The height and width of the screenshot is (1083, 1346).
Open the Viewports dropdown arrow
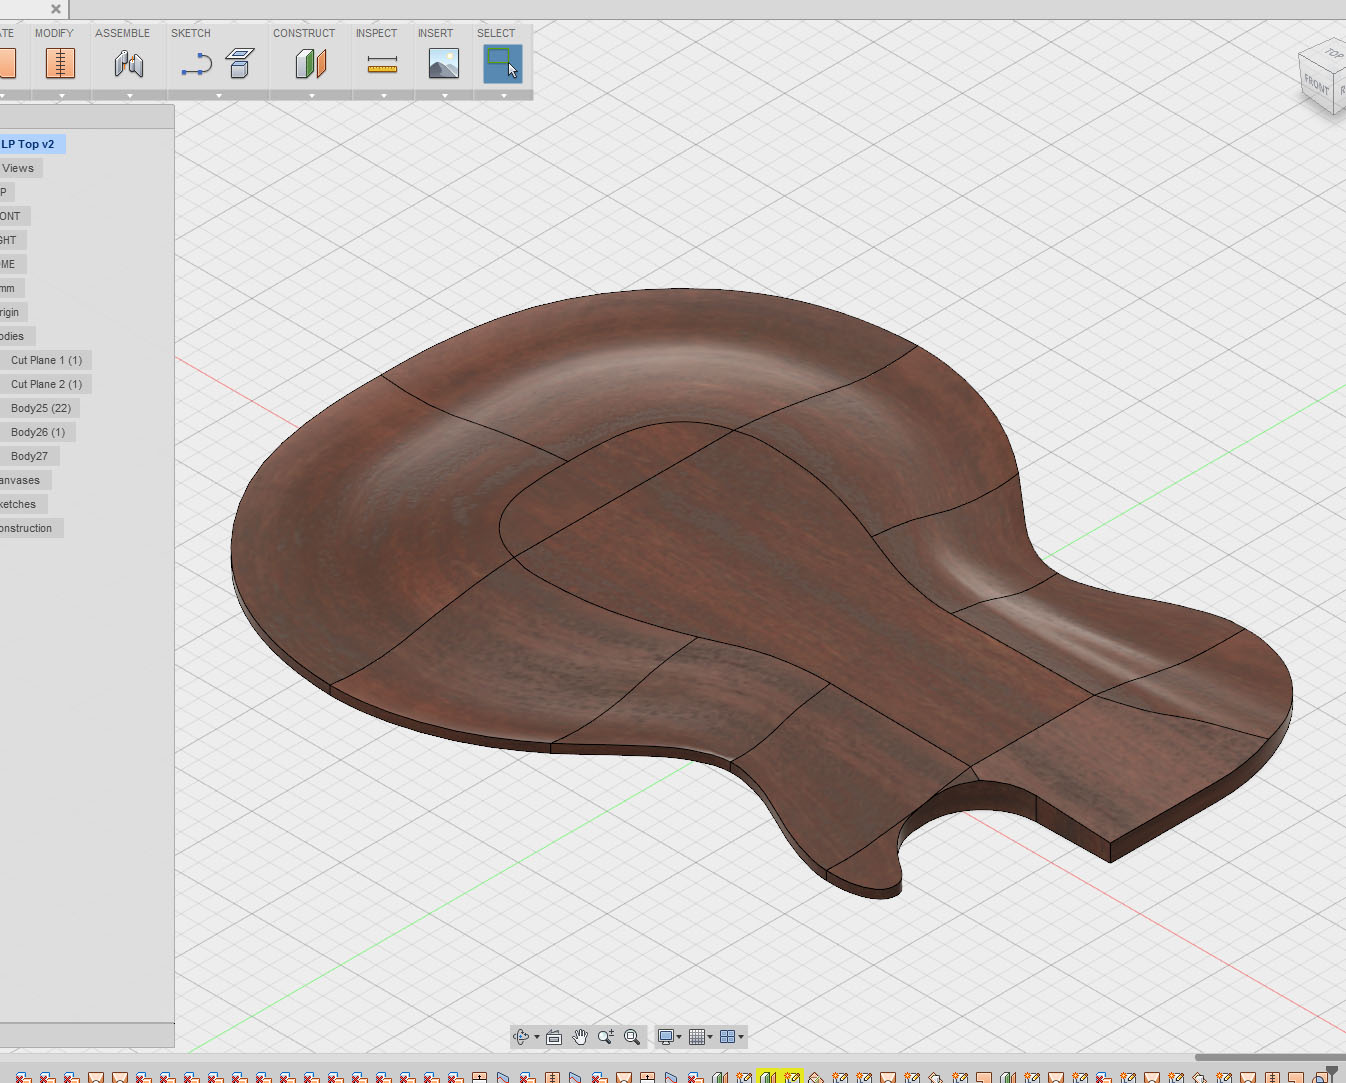pos(741,1037)
